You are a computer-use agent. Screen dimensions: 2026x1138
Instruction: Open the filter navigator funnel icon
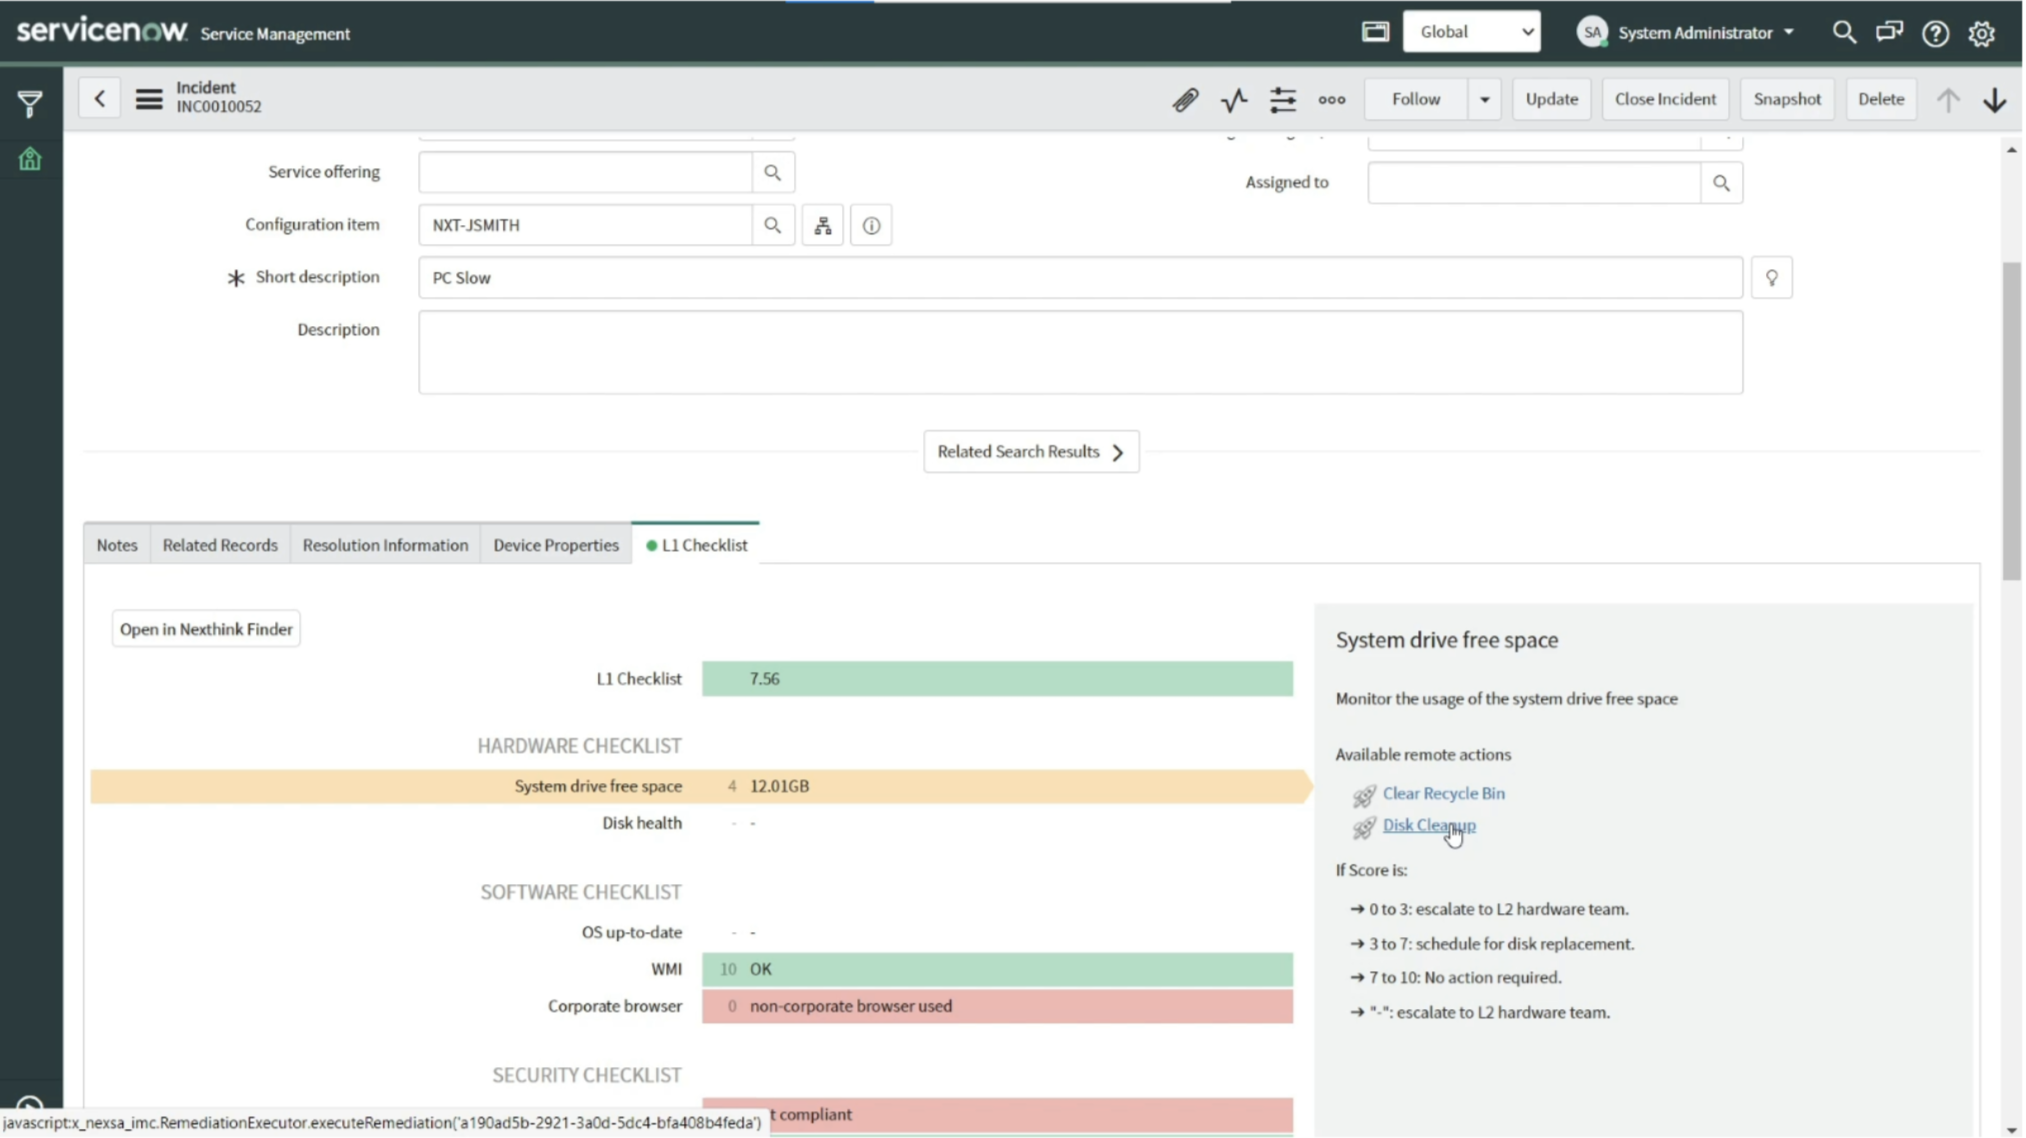click(x=30, y=103)
